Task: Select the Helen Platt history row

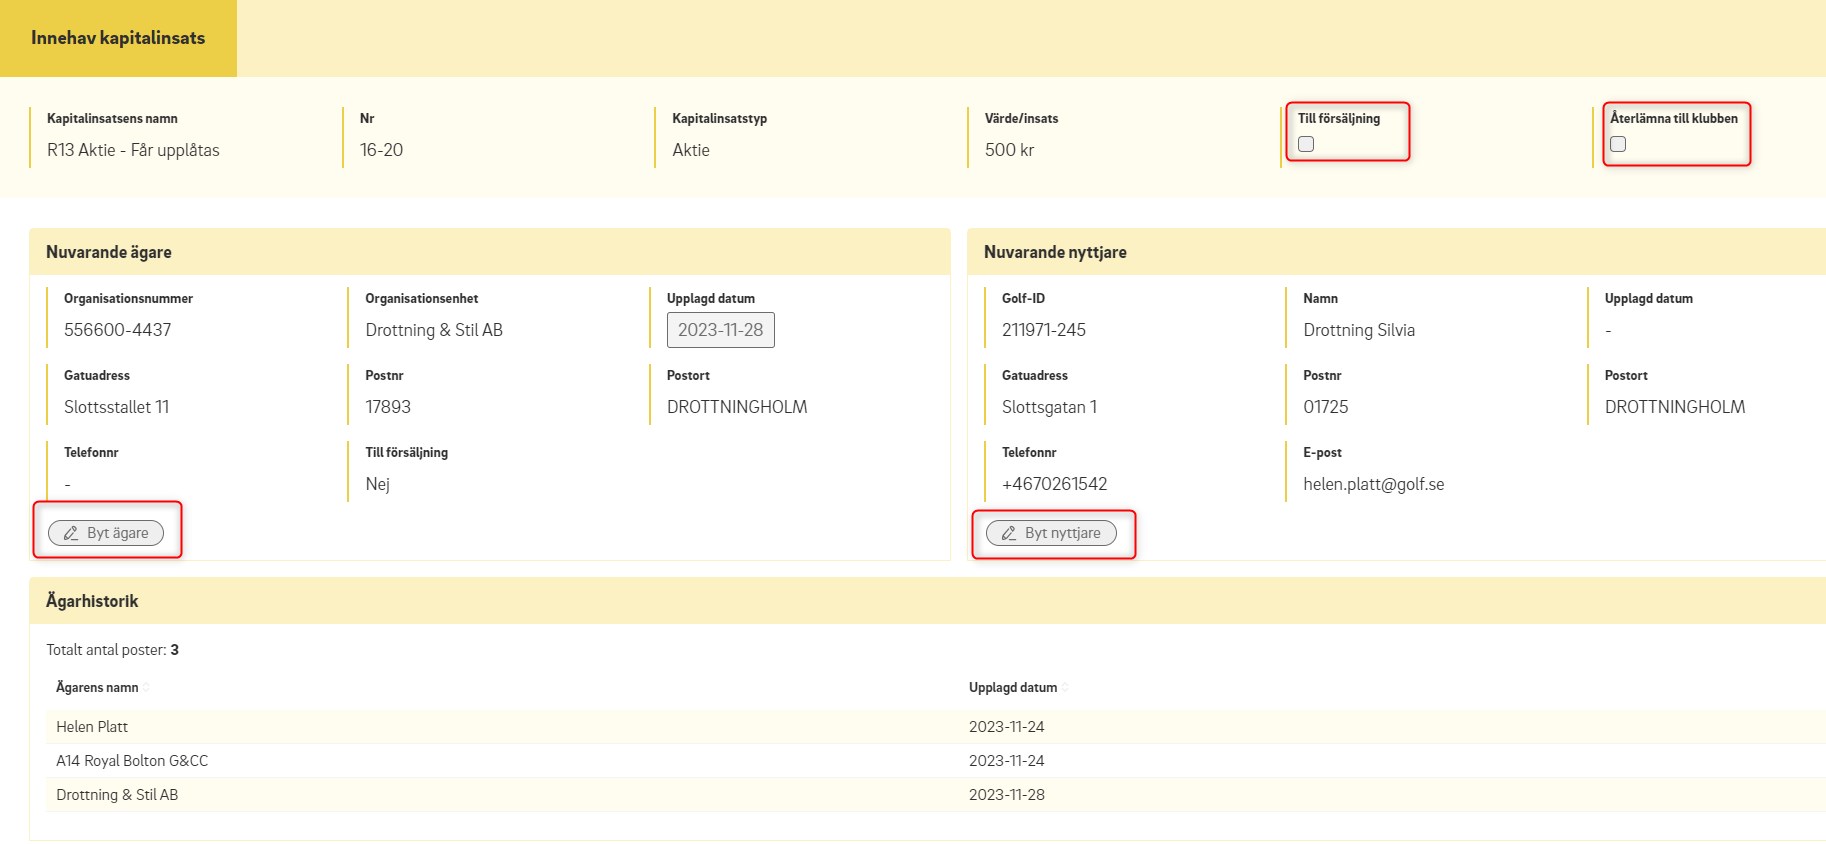Action: point(92,727)
